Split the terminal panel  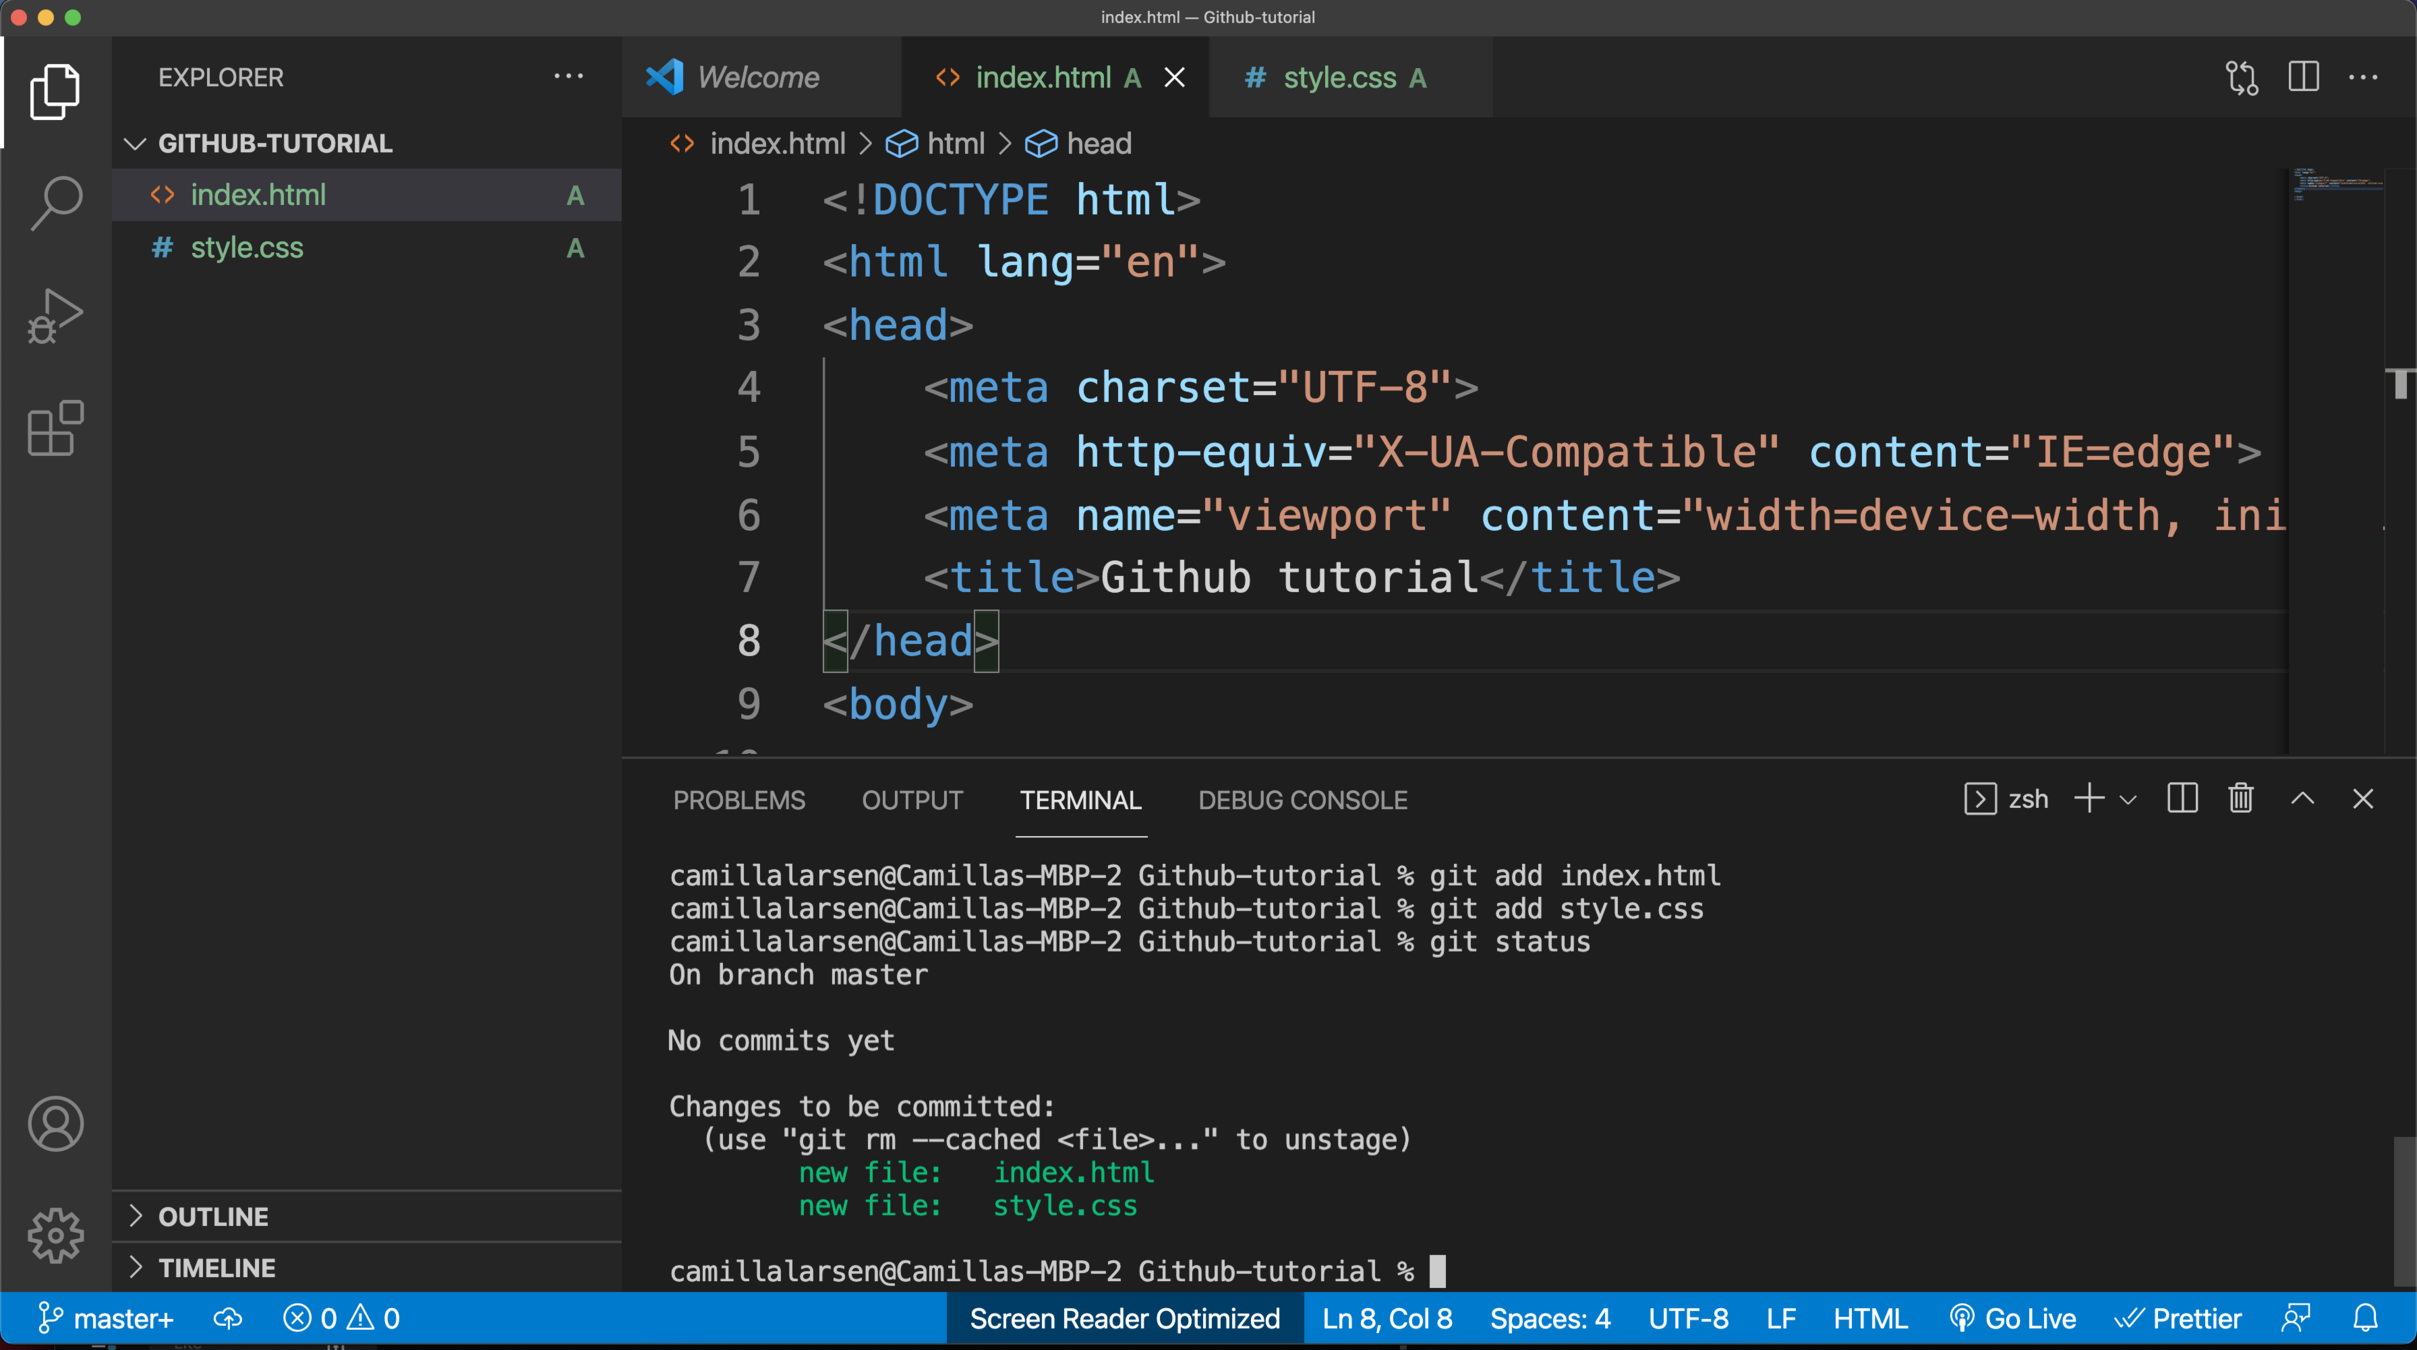[x=2182, y=799]
